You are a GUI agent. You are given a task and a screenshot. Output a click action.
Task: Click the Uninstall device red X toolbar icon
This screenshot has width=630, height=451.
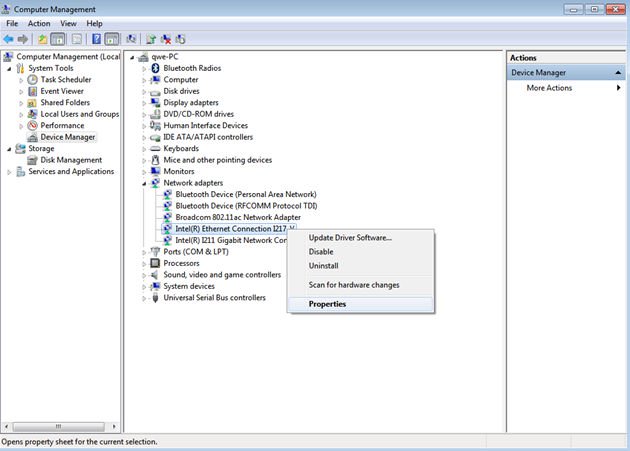(165, 39)
